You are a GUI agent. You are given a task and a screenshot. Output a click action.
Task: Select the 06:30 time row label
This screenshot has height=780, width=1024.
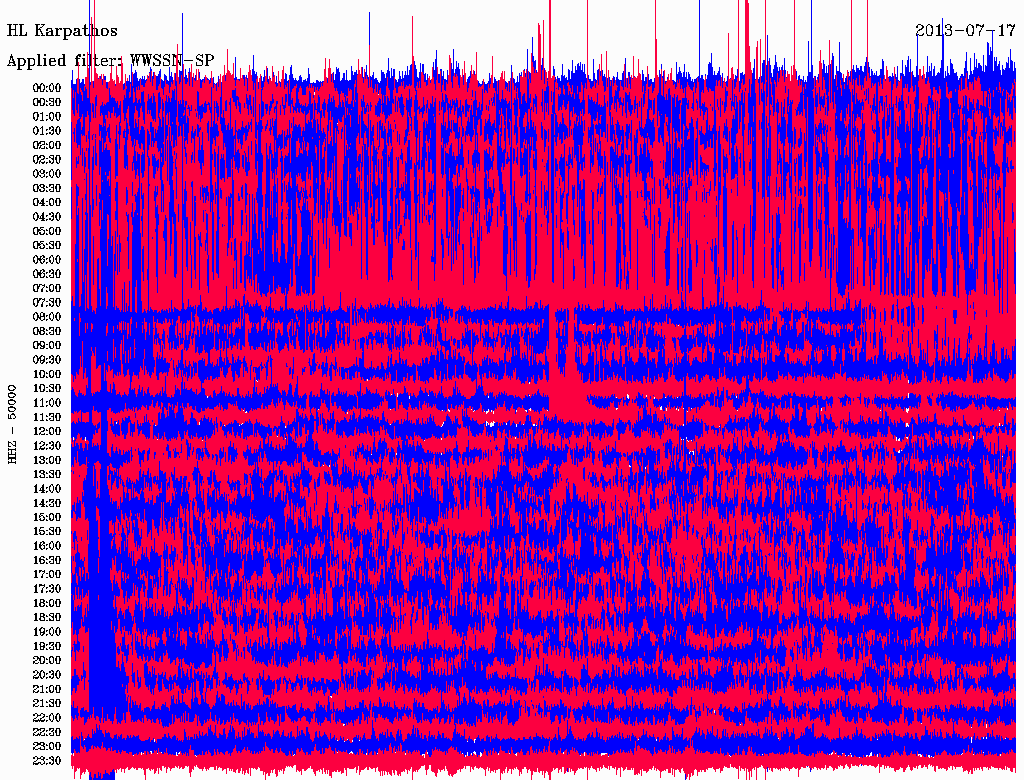click(x=47, y=274)
